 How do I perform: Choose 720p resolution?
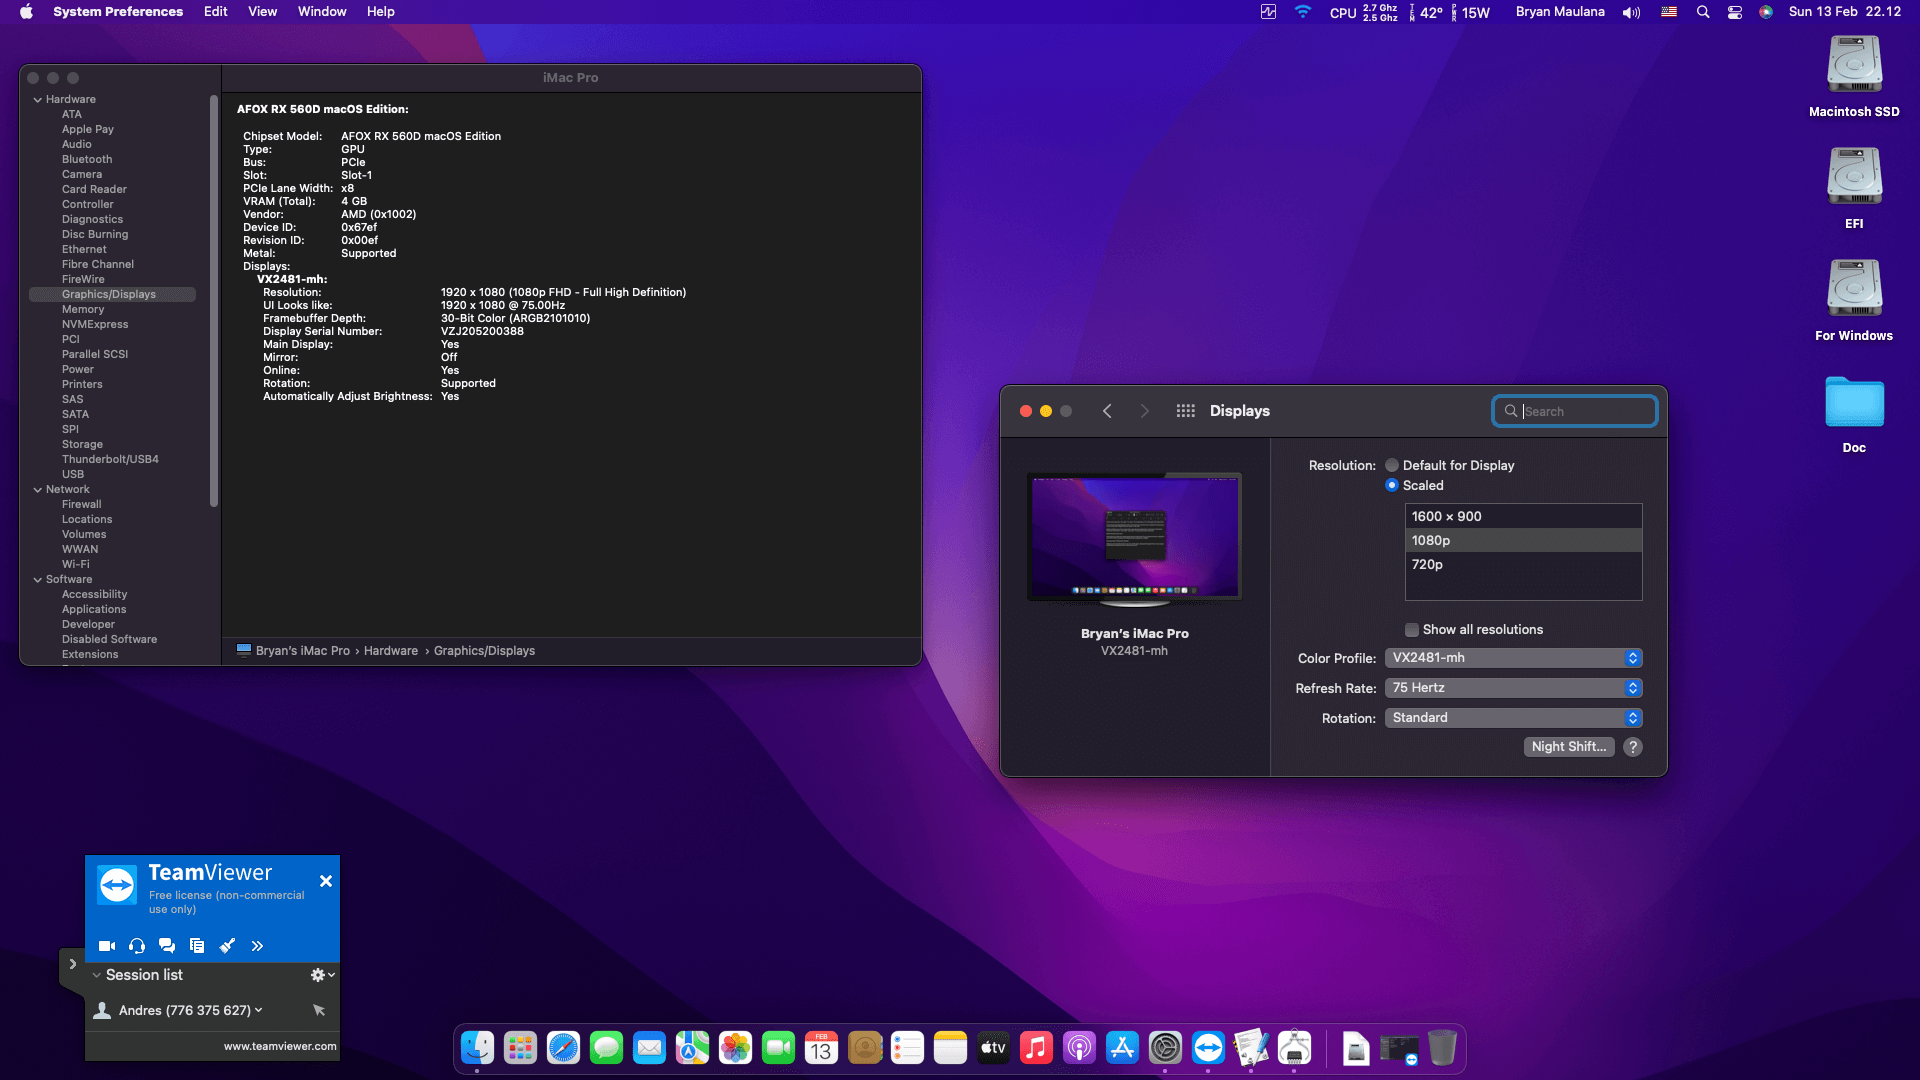pos(1524,564)
